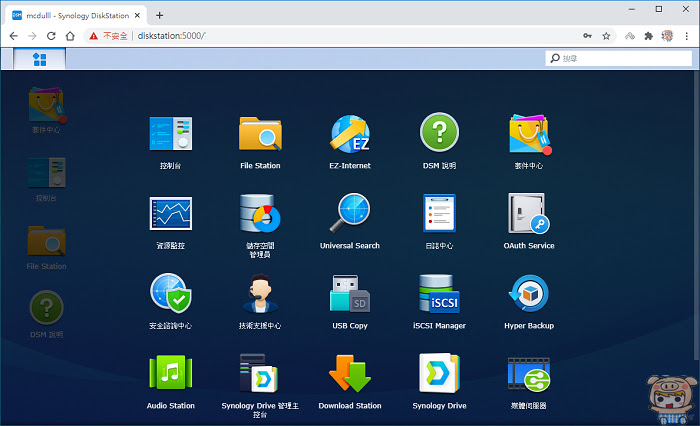Focus the DSM app search field
Screen dimensions: 700x426
coord(618,58)
